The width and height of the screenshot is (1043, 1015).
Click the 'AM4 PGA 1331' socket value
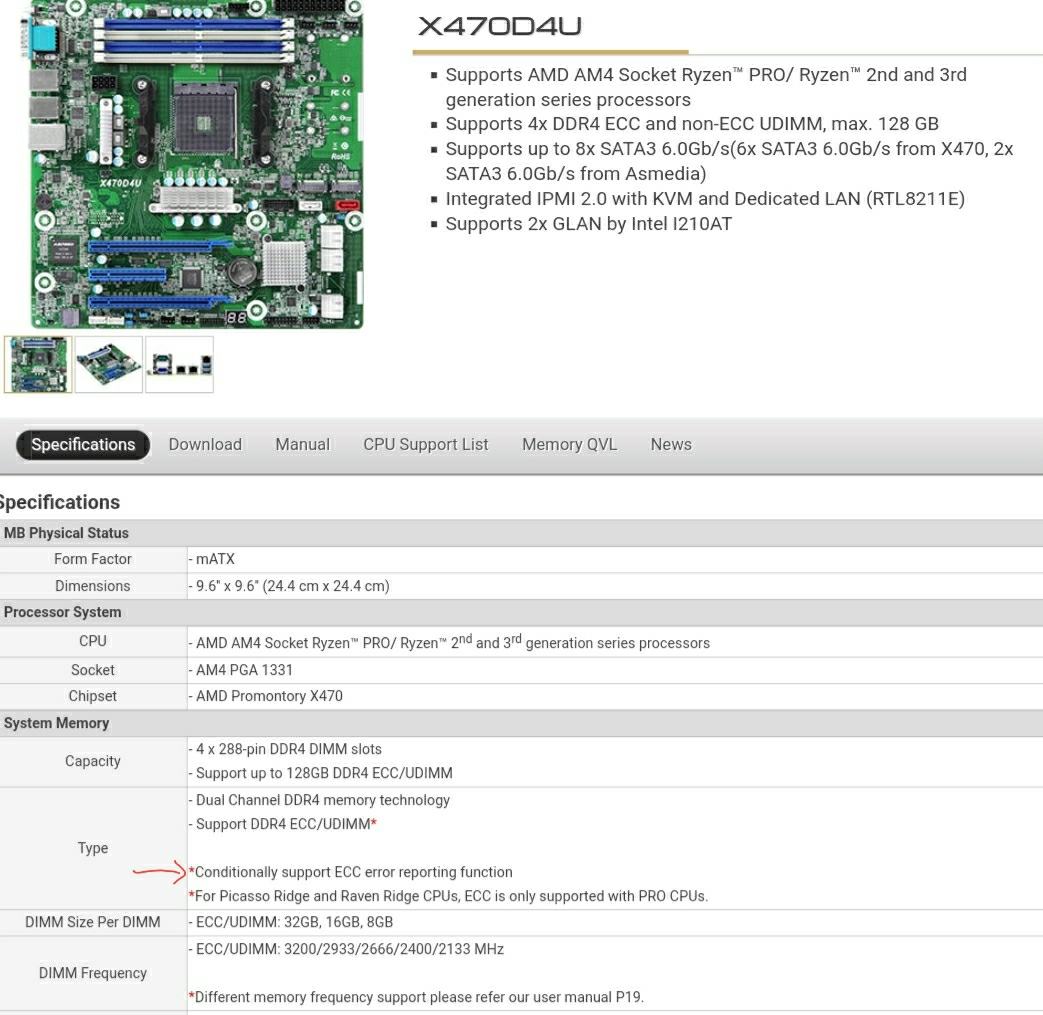pyautogui.click(x=241, y=670)
